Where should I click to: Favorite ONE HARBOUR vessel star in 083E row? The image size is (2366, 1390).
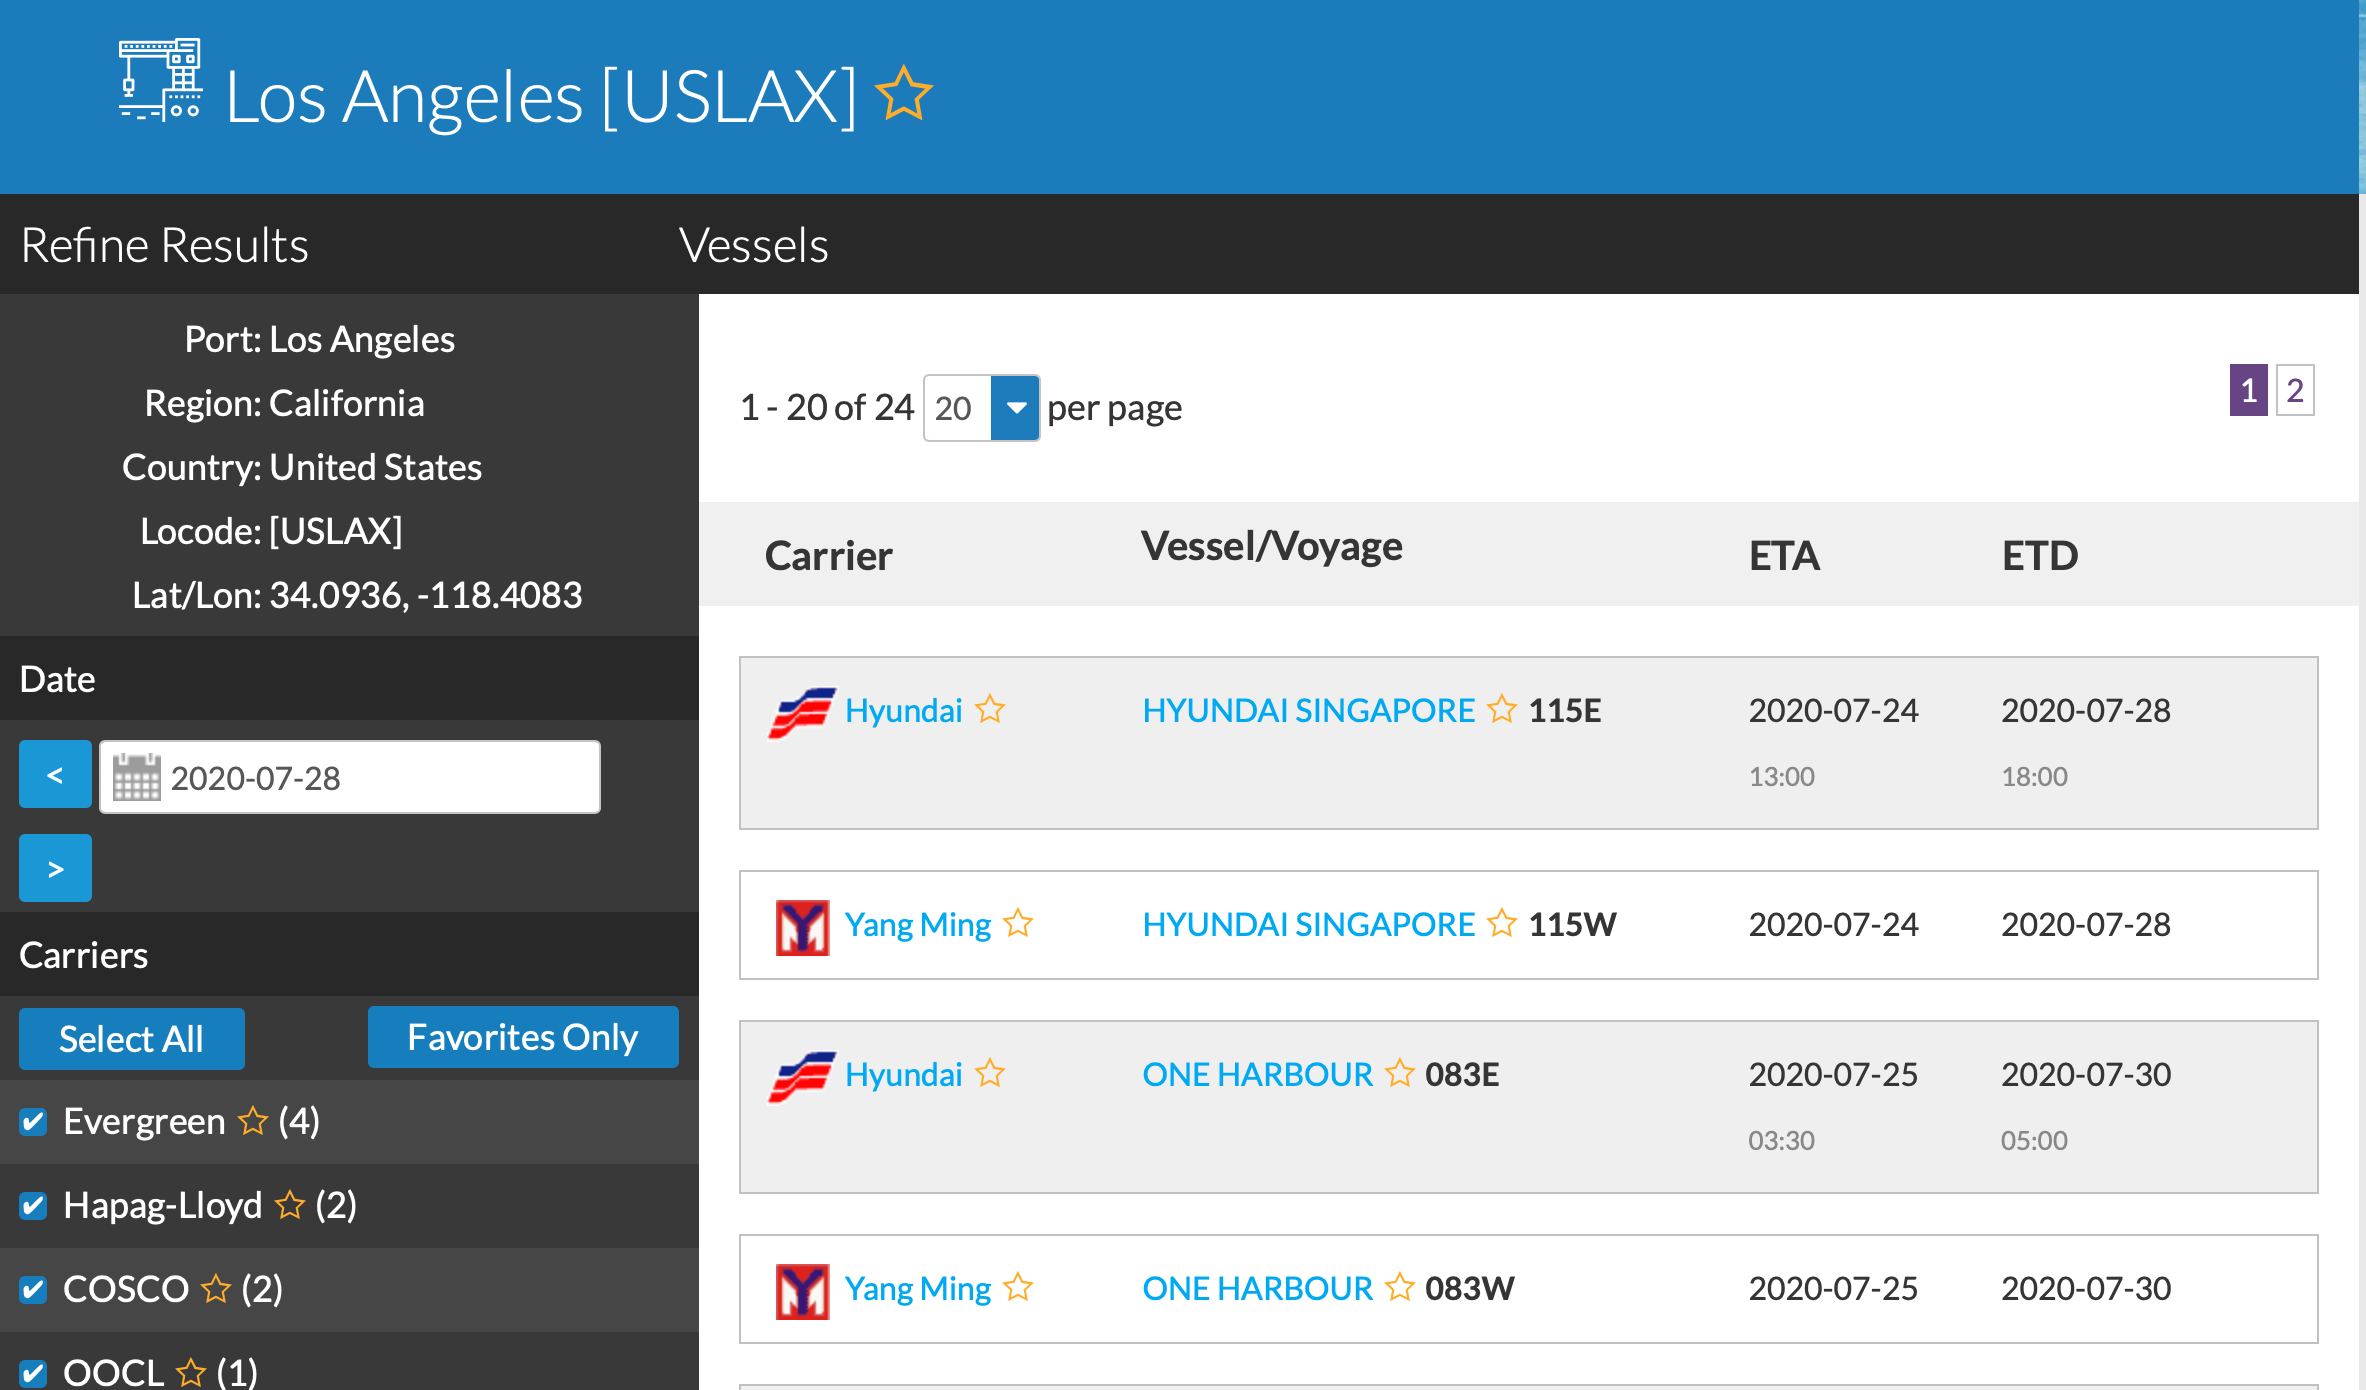(1399, 1073)
